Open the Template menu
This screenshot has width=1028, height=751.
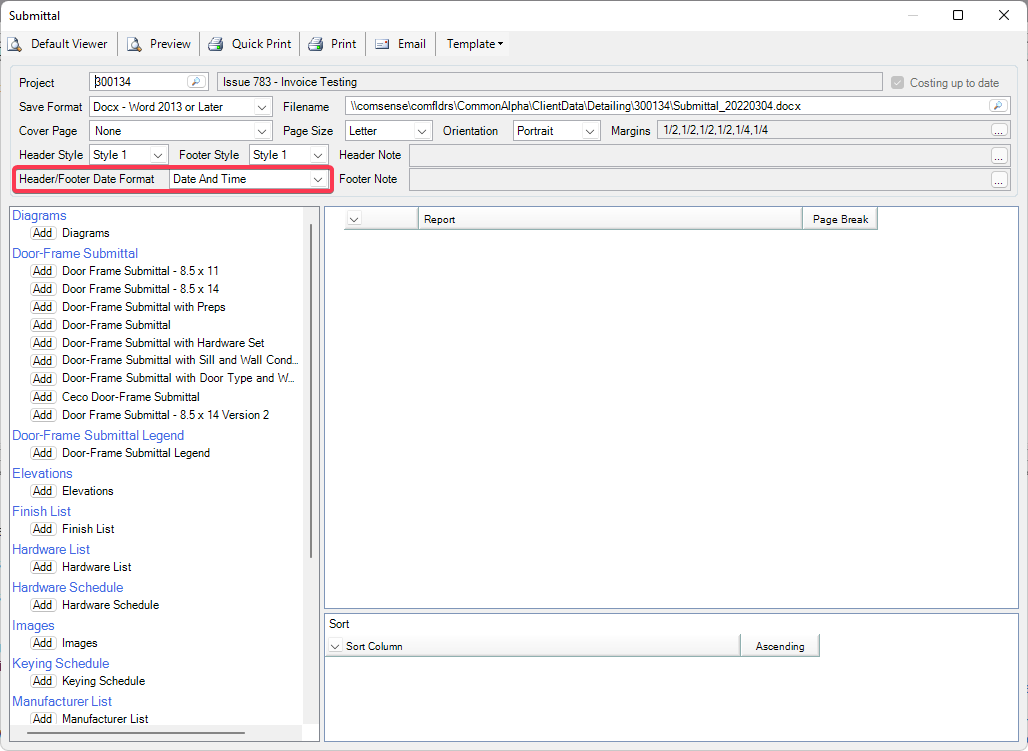click(x=475, y=44)
